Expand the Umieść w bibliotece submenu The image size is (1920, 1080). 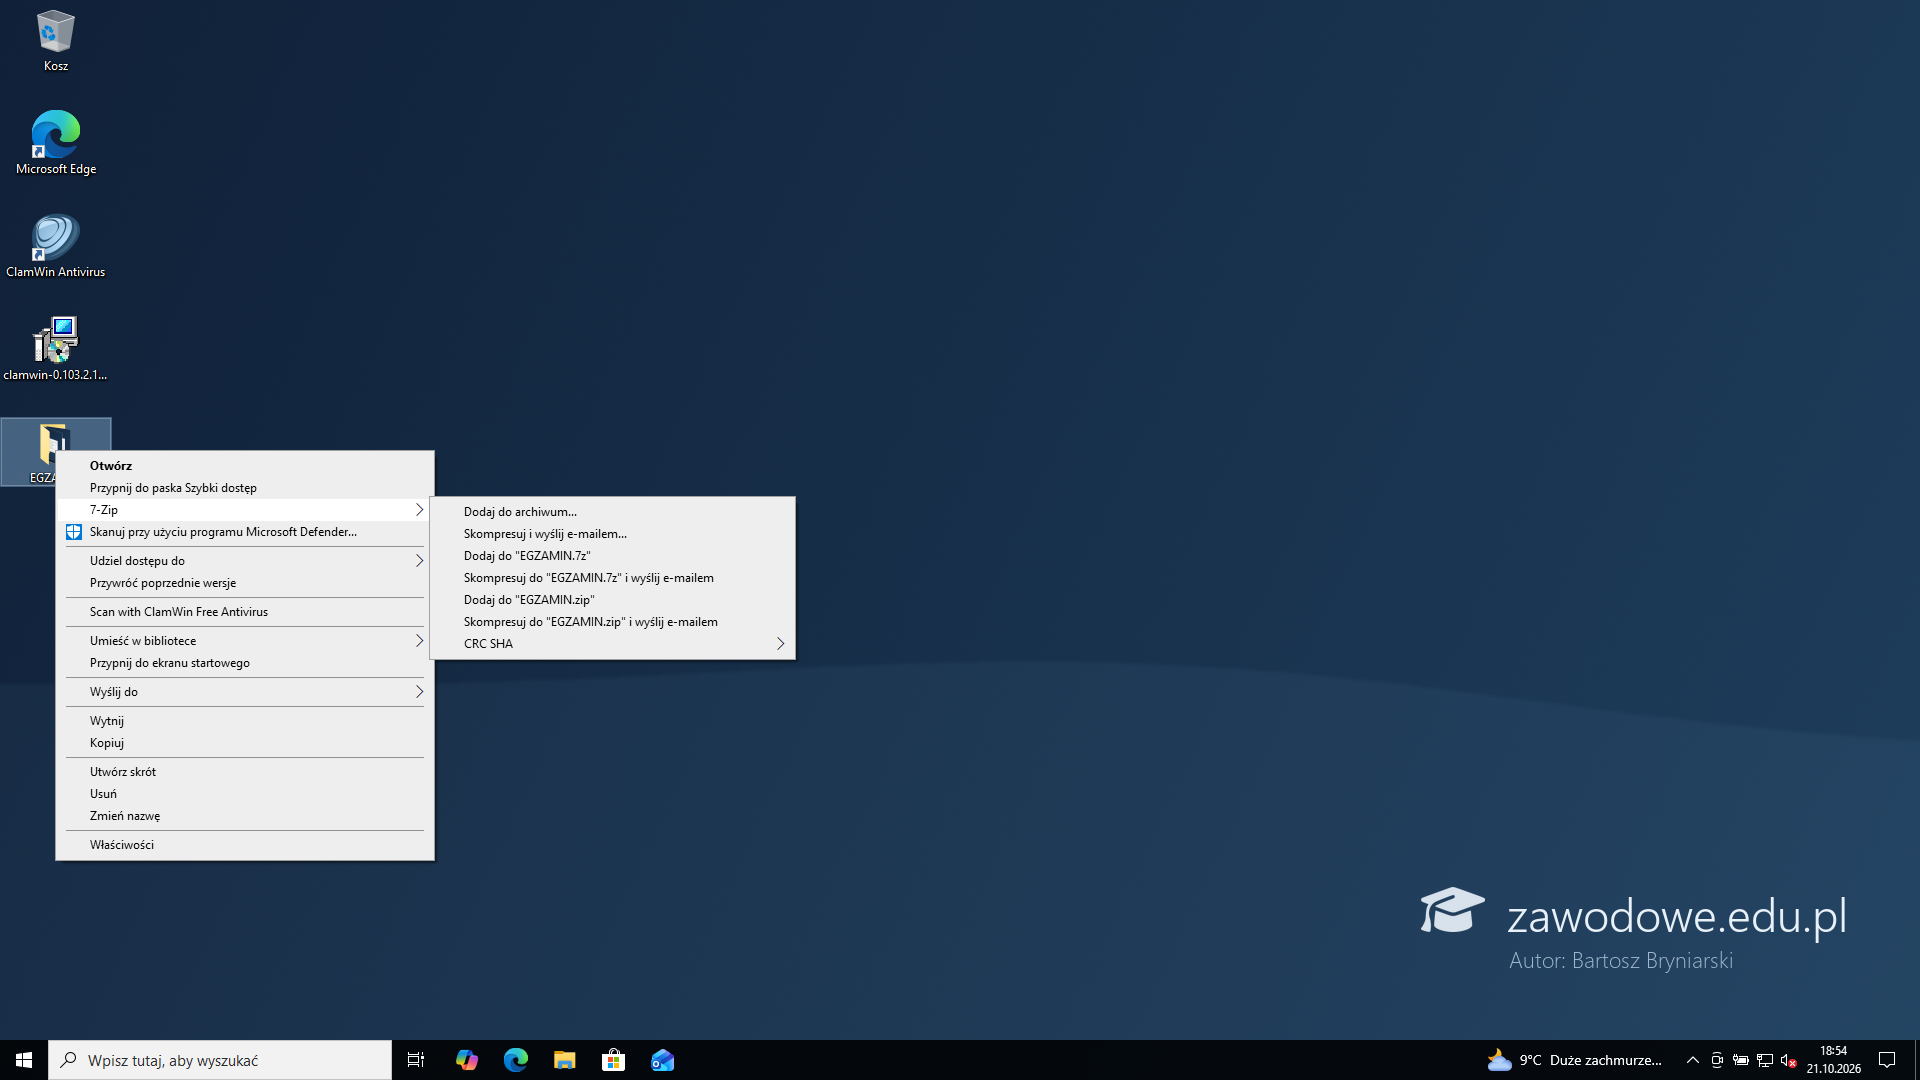click(x=245, y=641)
